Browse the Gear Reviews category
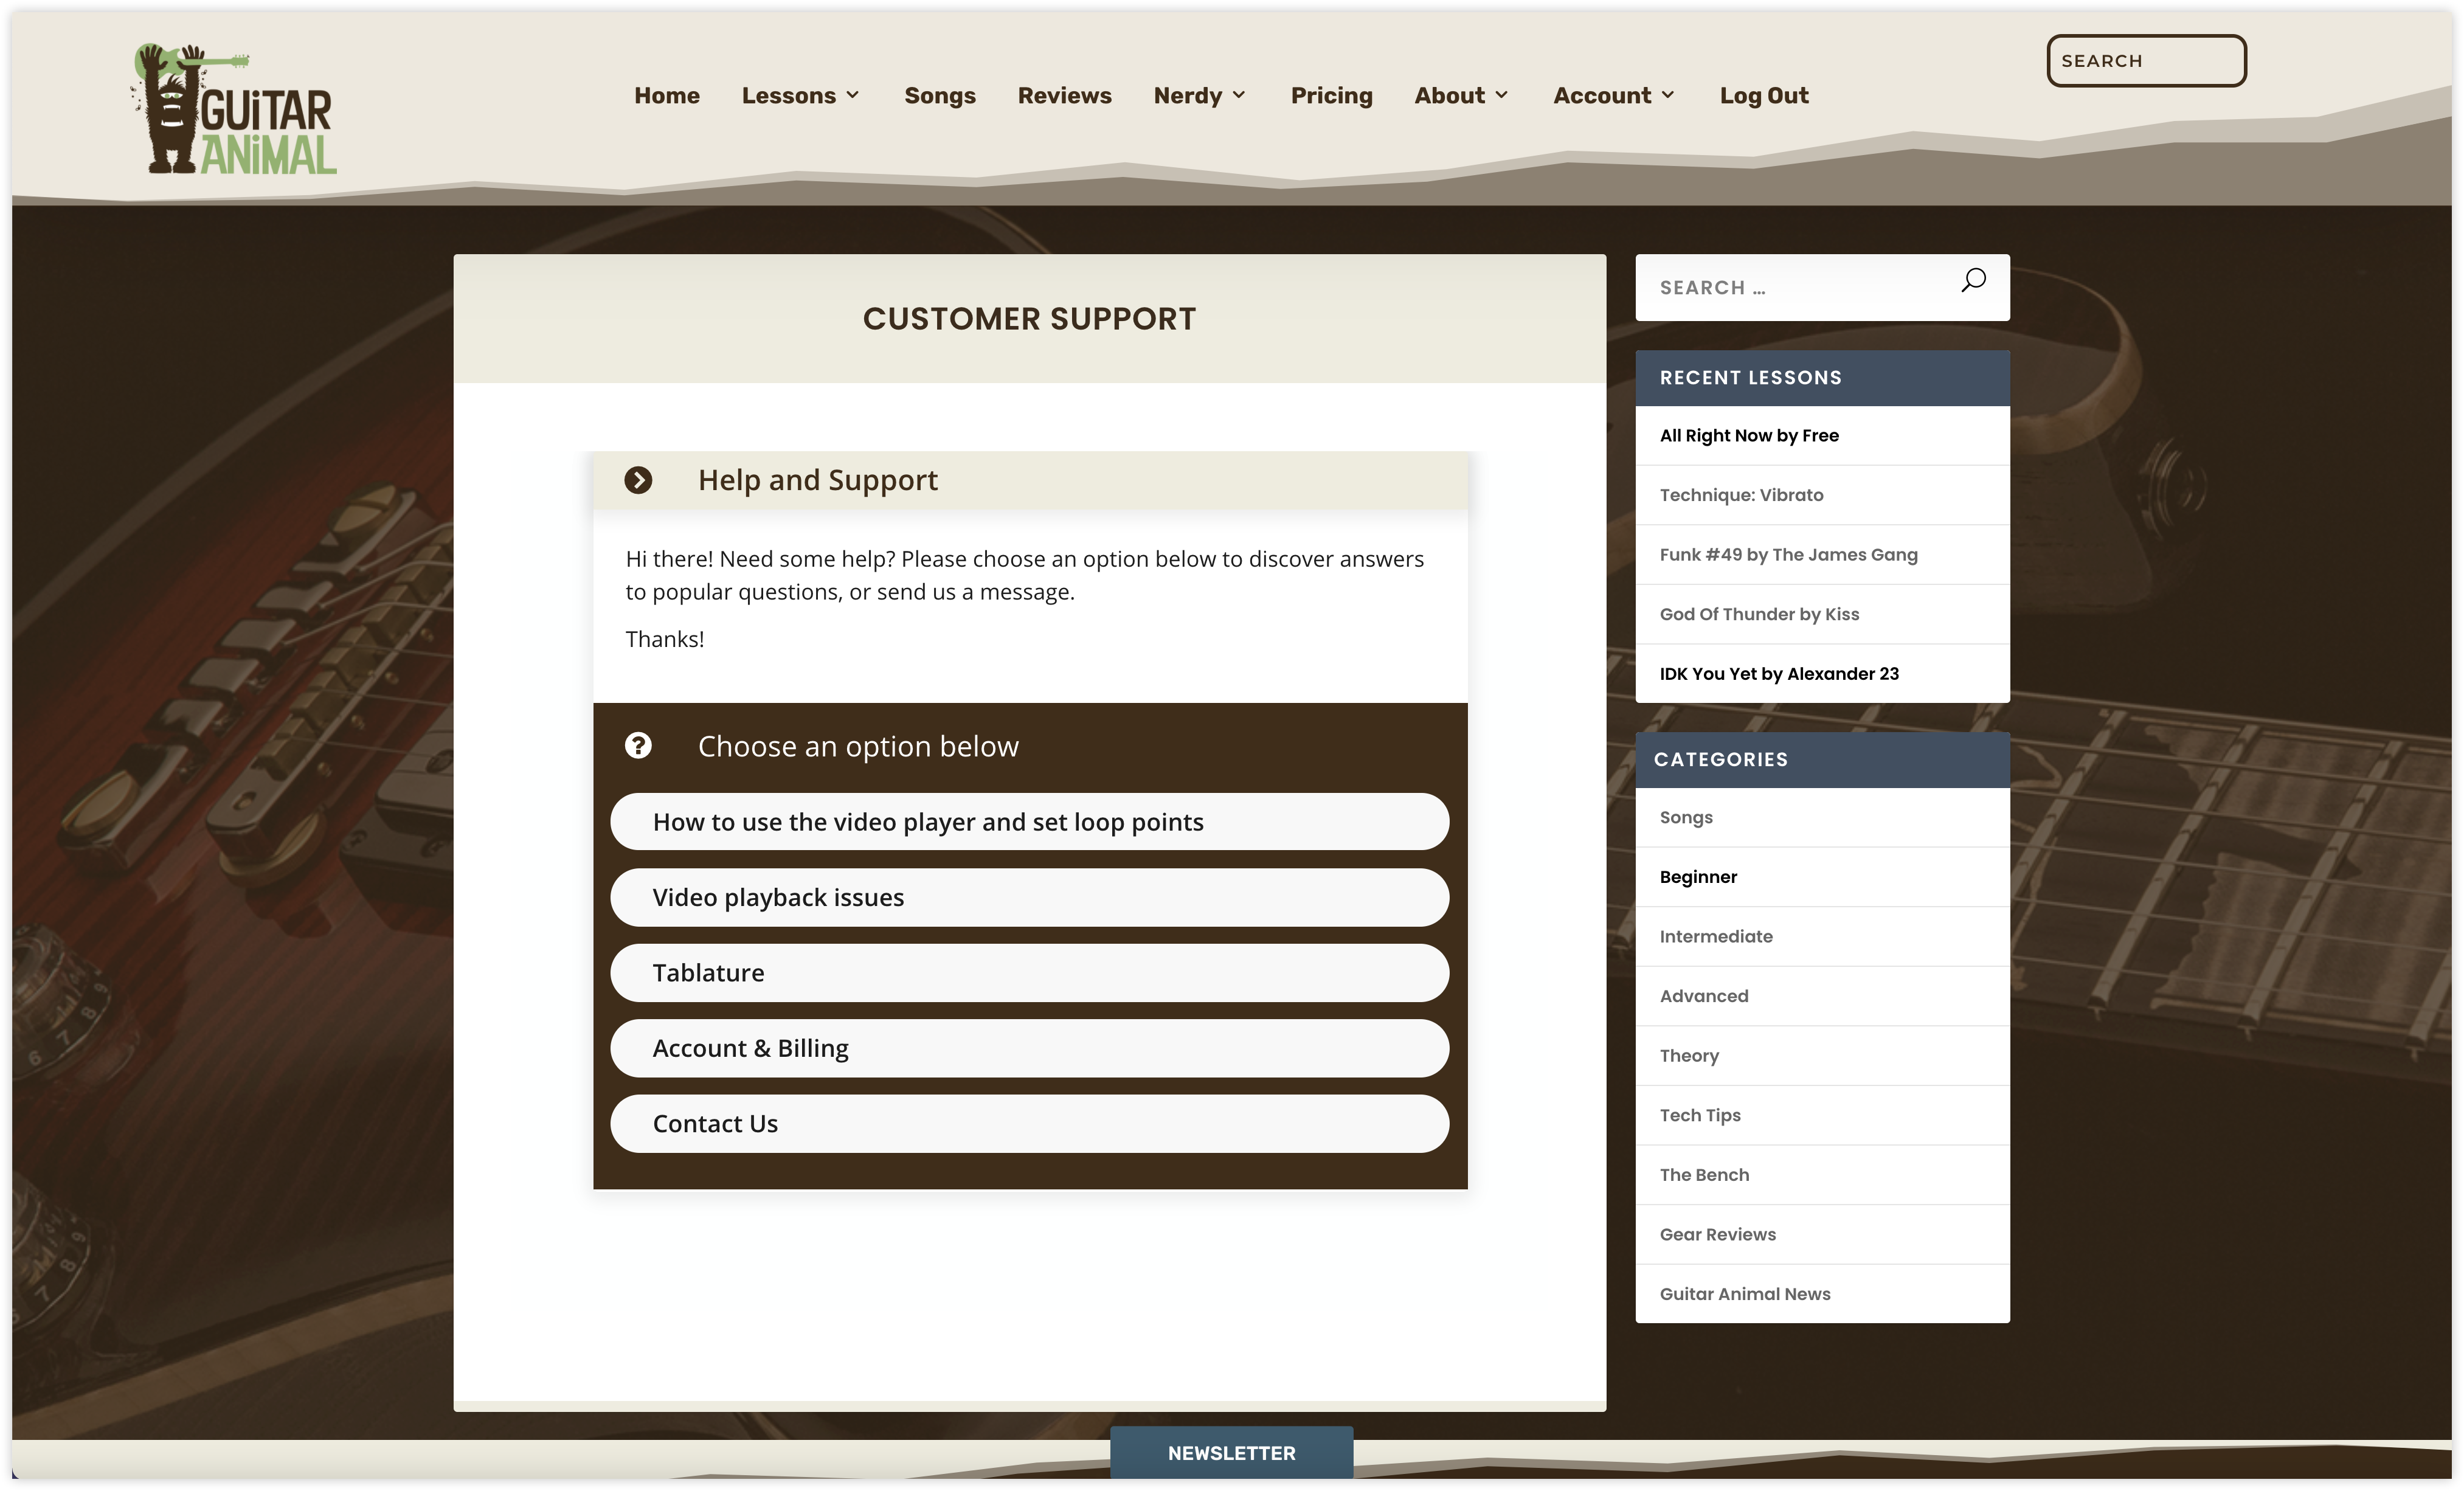Viewport: 2464px width, 1491px height. tap(1717, 1234)
